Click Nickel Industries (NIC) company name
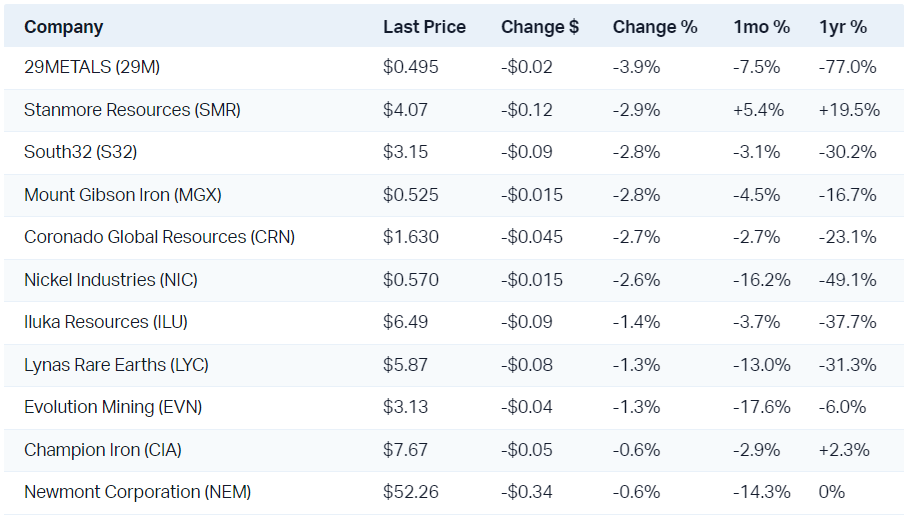The image size is (906, 520). point(111,280)
